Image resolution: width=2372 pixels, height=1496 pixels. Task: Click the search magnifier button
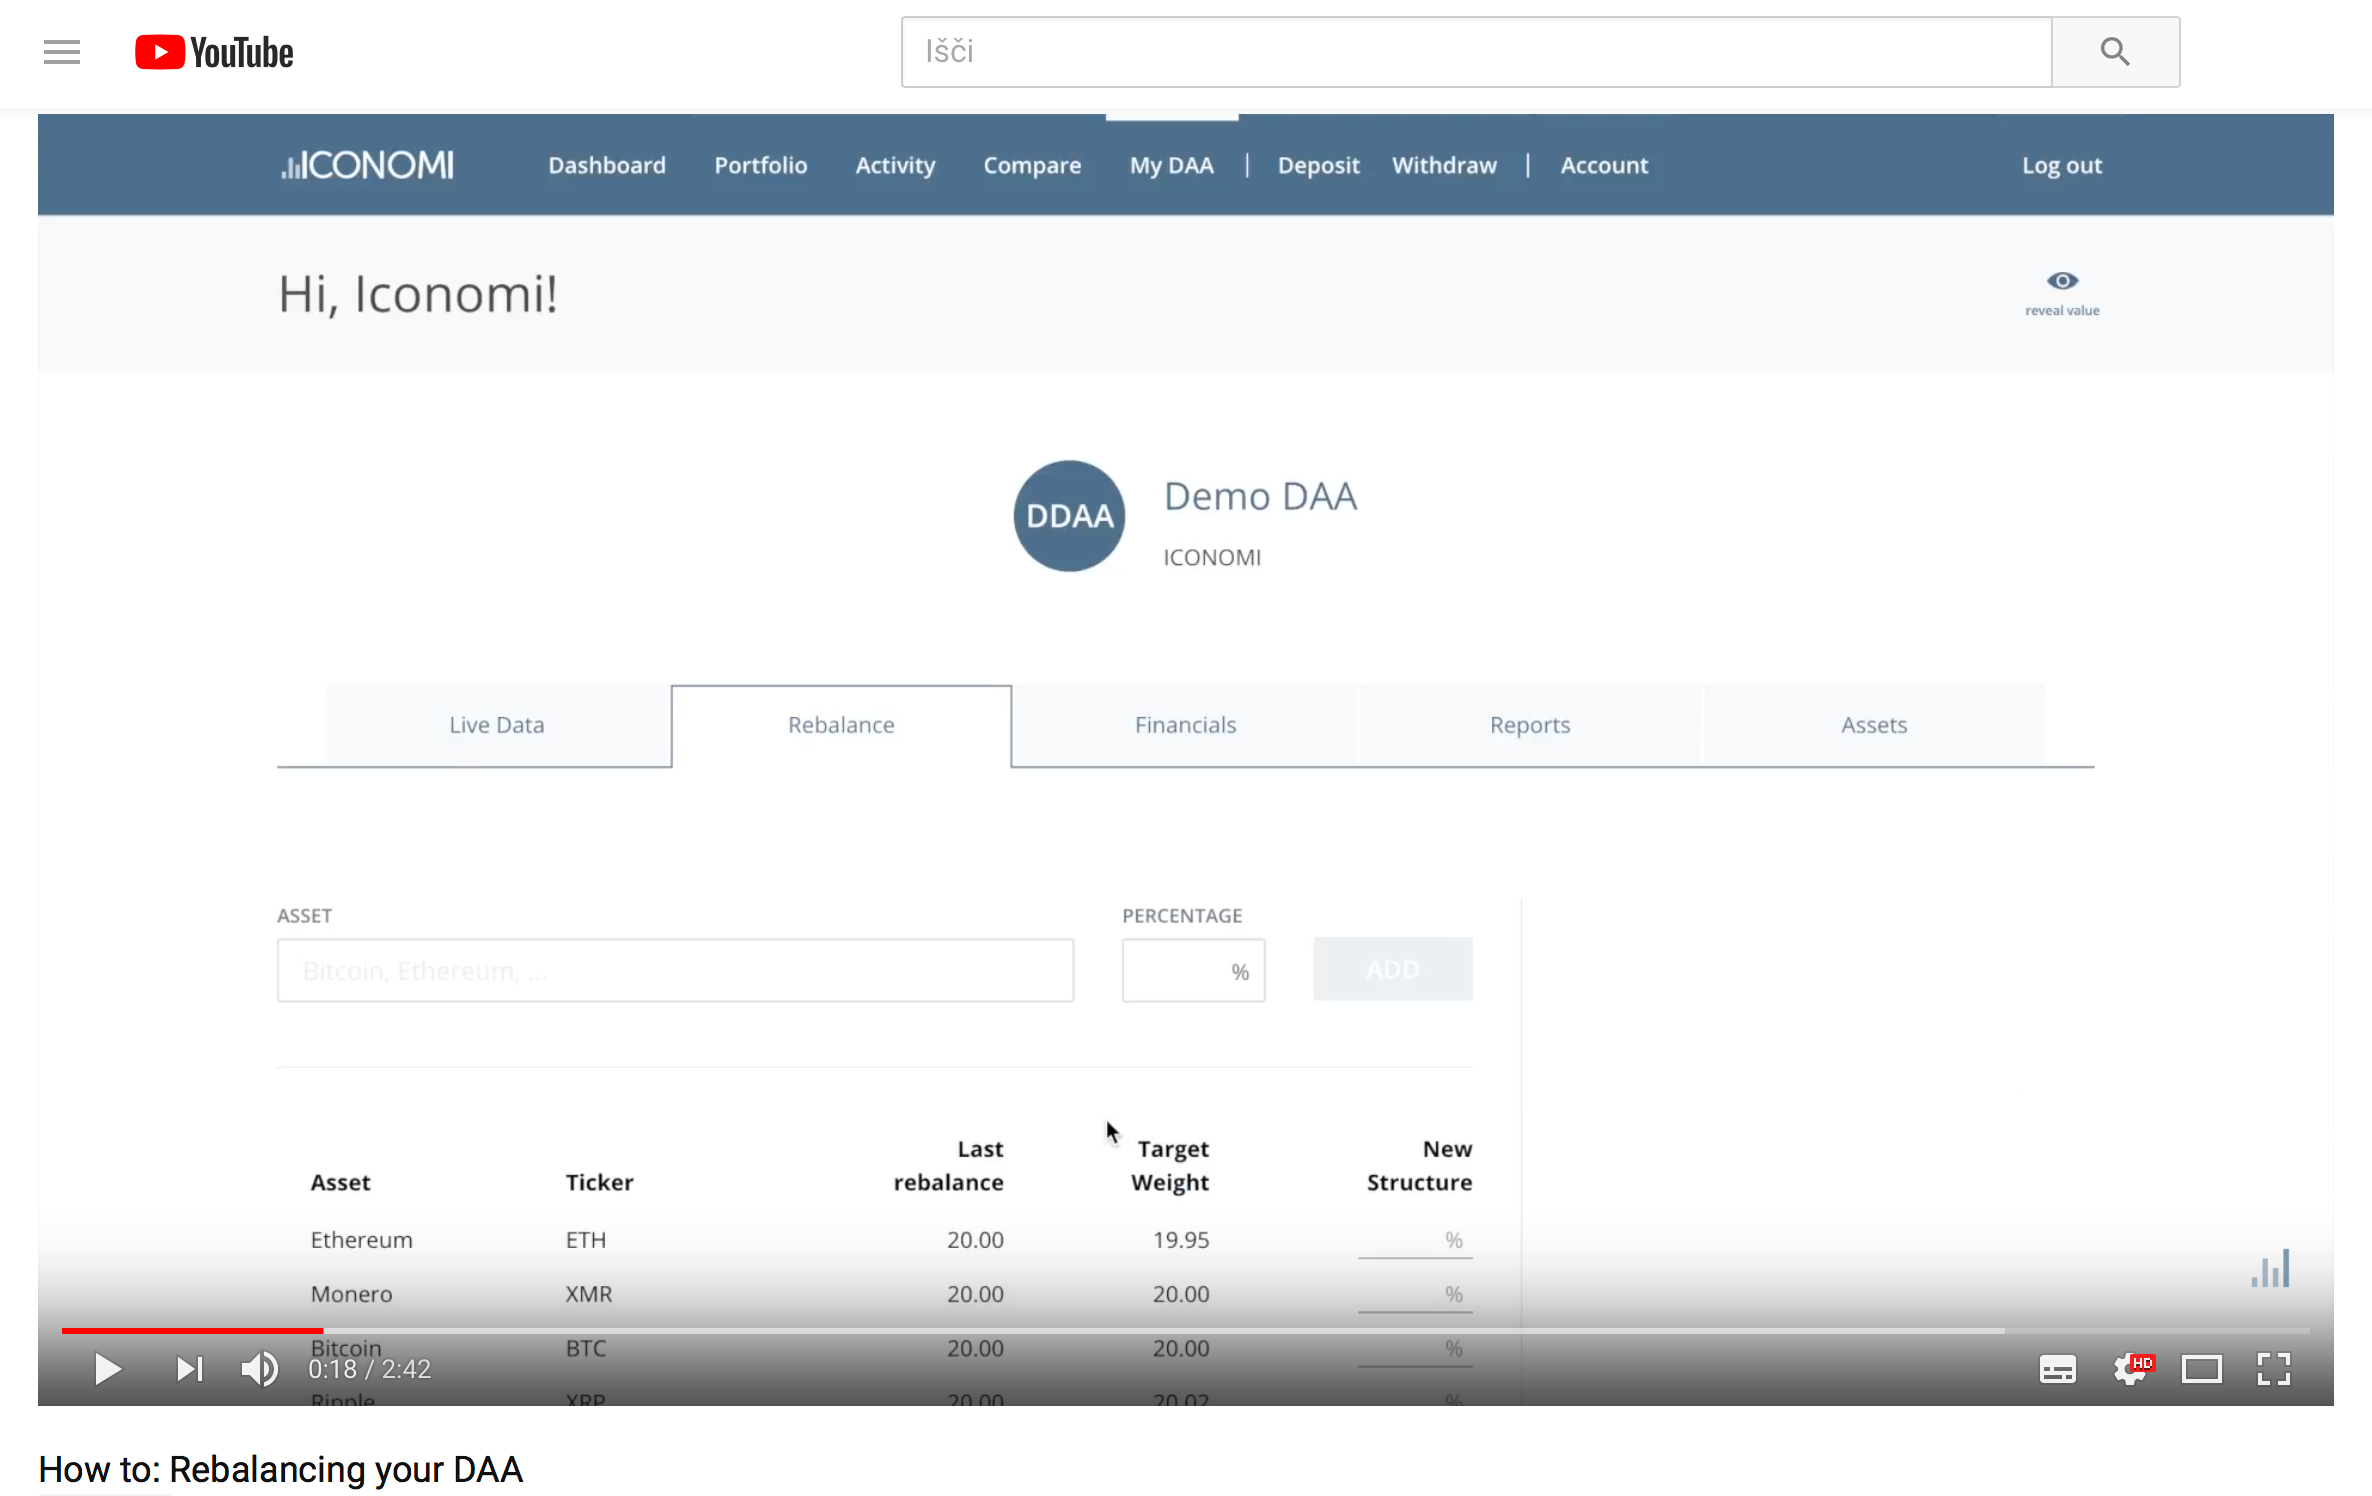coord(2114,52)
